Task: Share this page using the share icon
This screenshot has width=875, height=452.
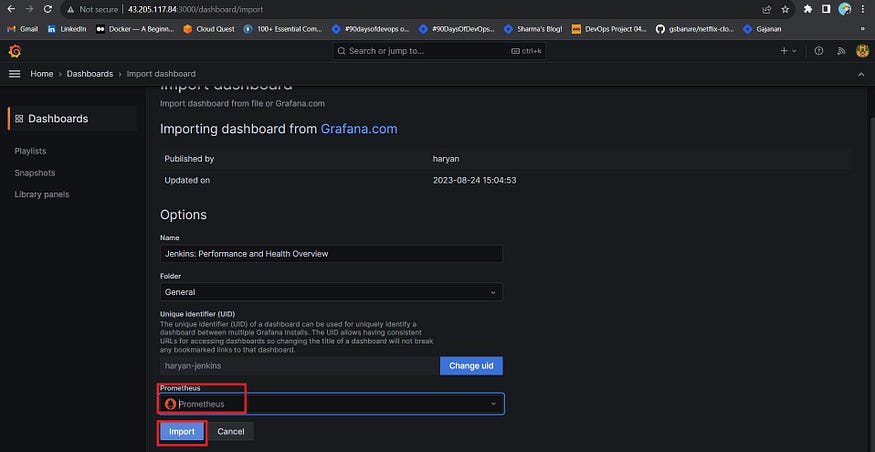Action: [x=767, y=9]
